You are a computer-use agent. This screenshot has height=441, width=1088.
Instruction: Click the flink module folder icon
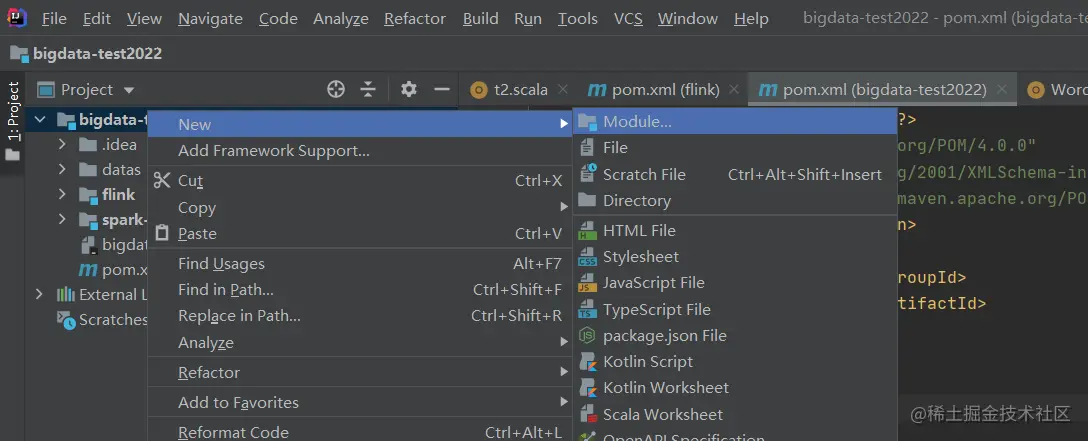[88, 195]
